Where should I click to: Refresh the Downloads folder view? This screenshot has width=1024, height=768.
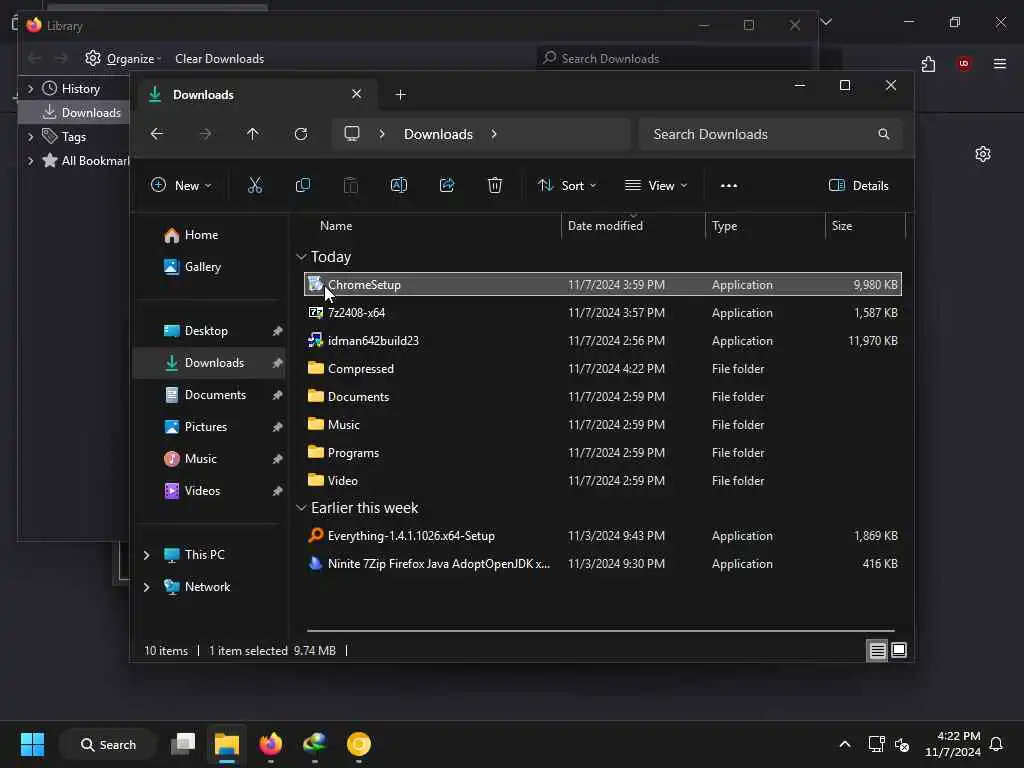300,134
